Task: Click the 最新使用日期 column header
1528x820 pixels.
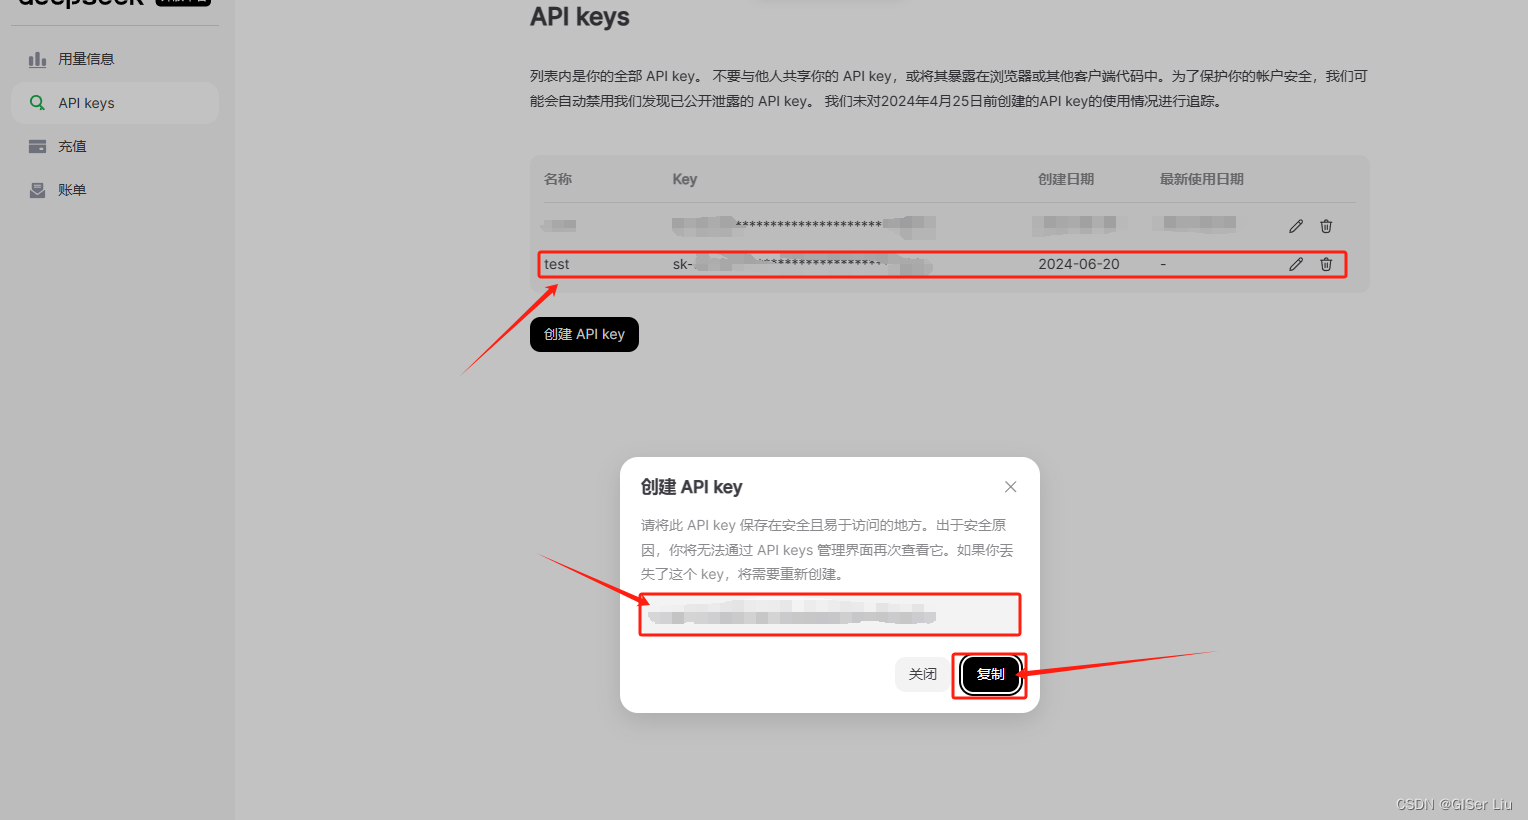Action: (1202, 179)
